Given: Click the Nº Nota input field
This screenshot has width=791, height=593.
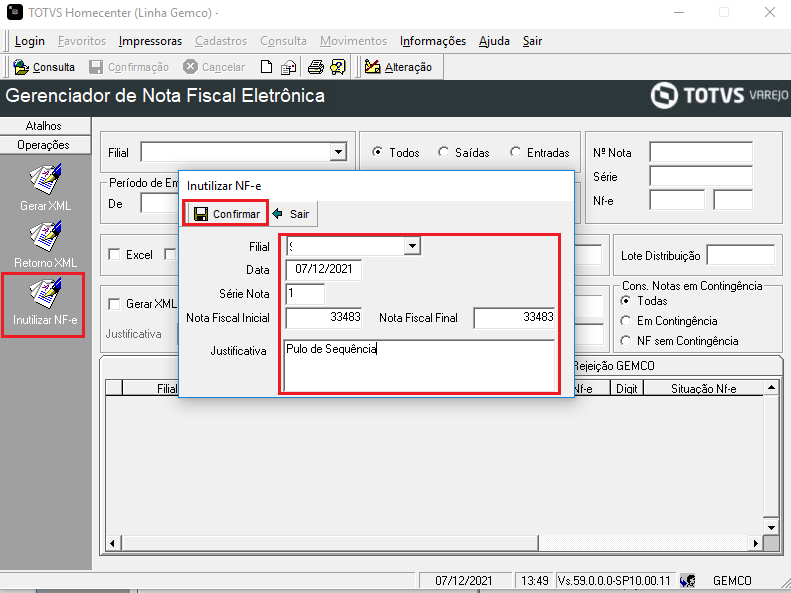Looking at the screenshot, I should (701, 152).
